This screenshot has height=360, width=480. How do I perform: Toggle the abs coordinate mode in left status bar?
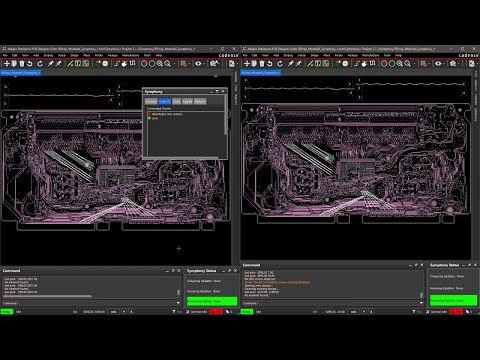tap(114, 312)
